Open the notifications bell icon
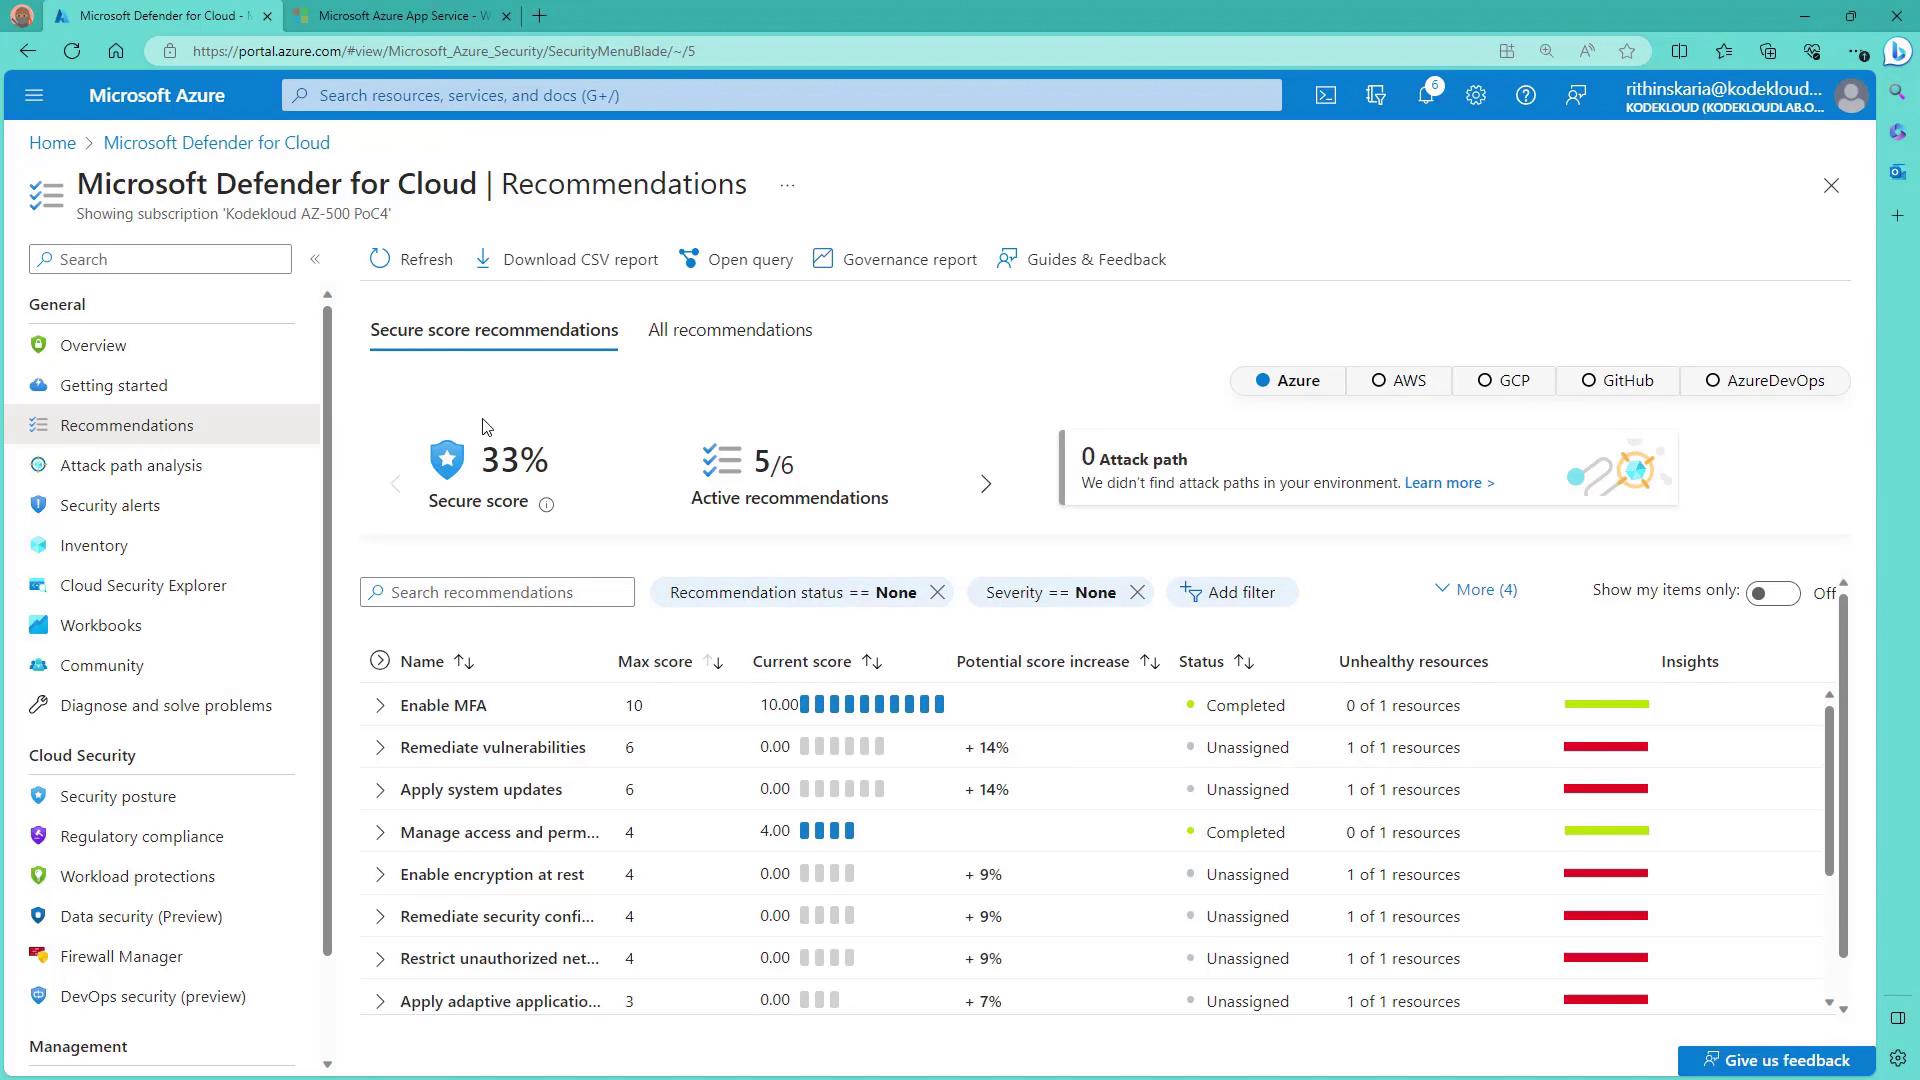This screenshot has width=1920, height=1080. (x=1426, y=95)
